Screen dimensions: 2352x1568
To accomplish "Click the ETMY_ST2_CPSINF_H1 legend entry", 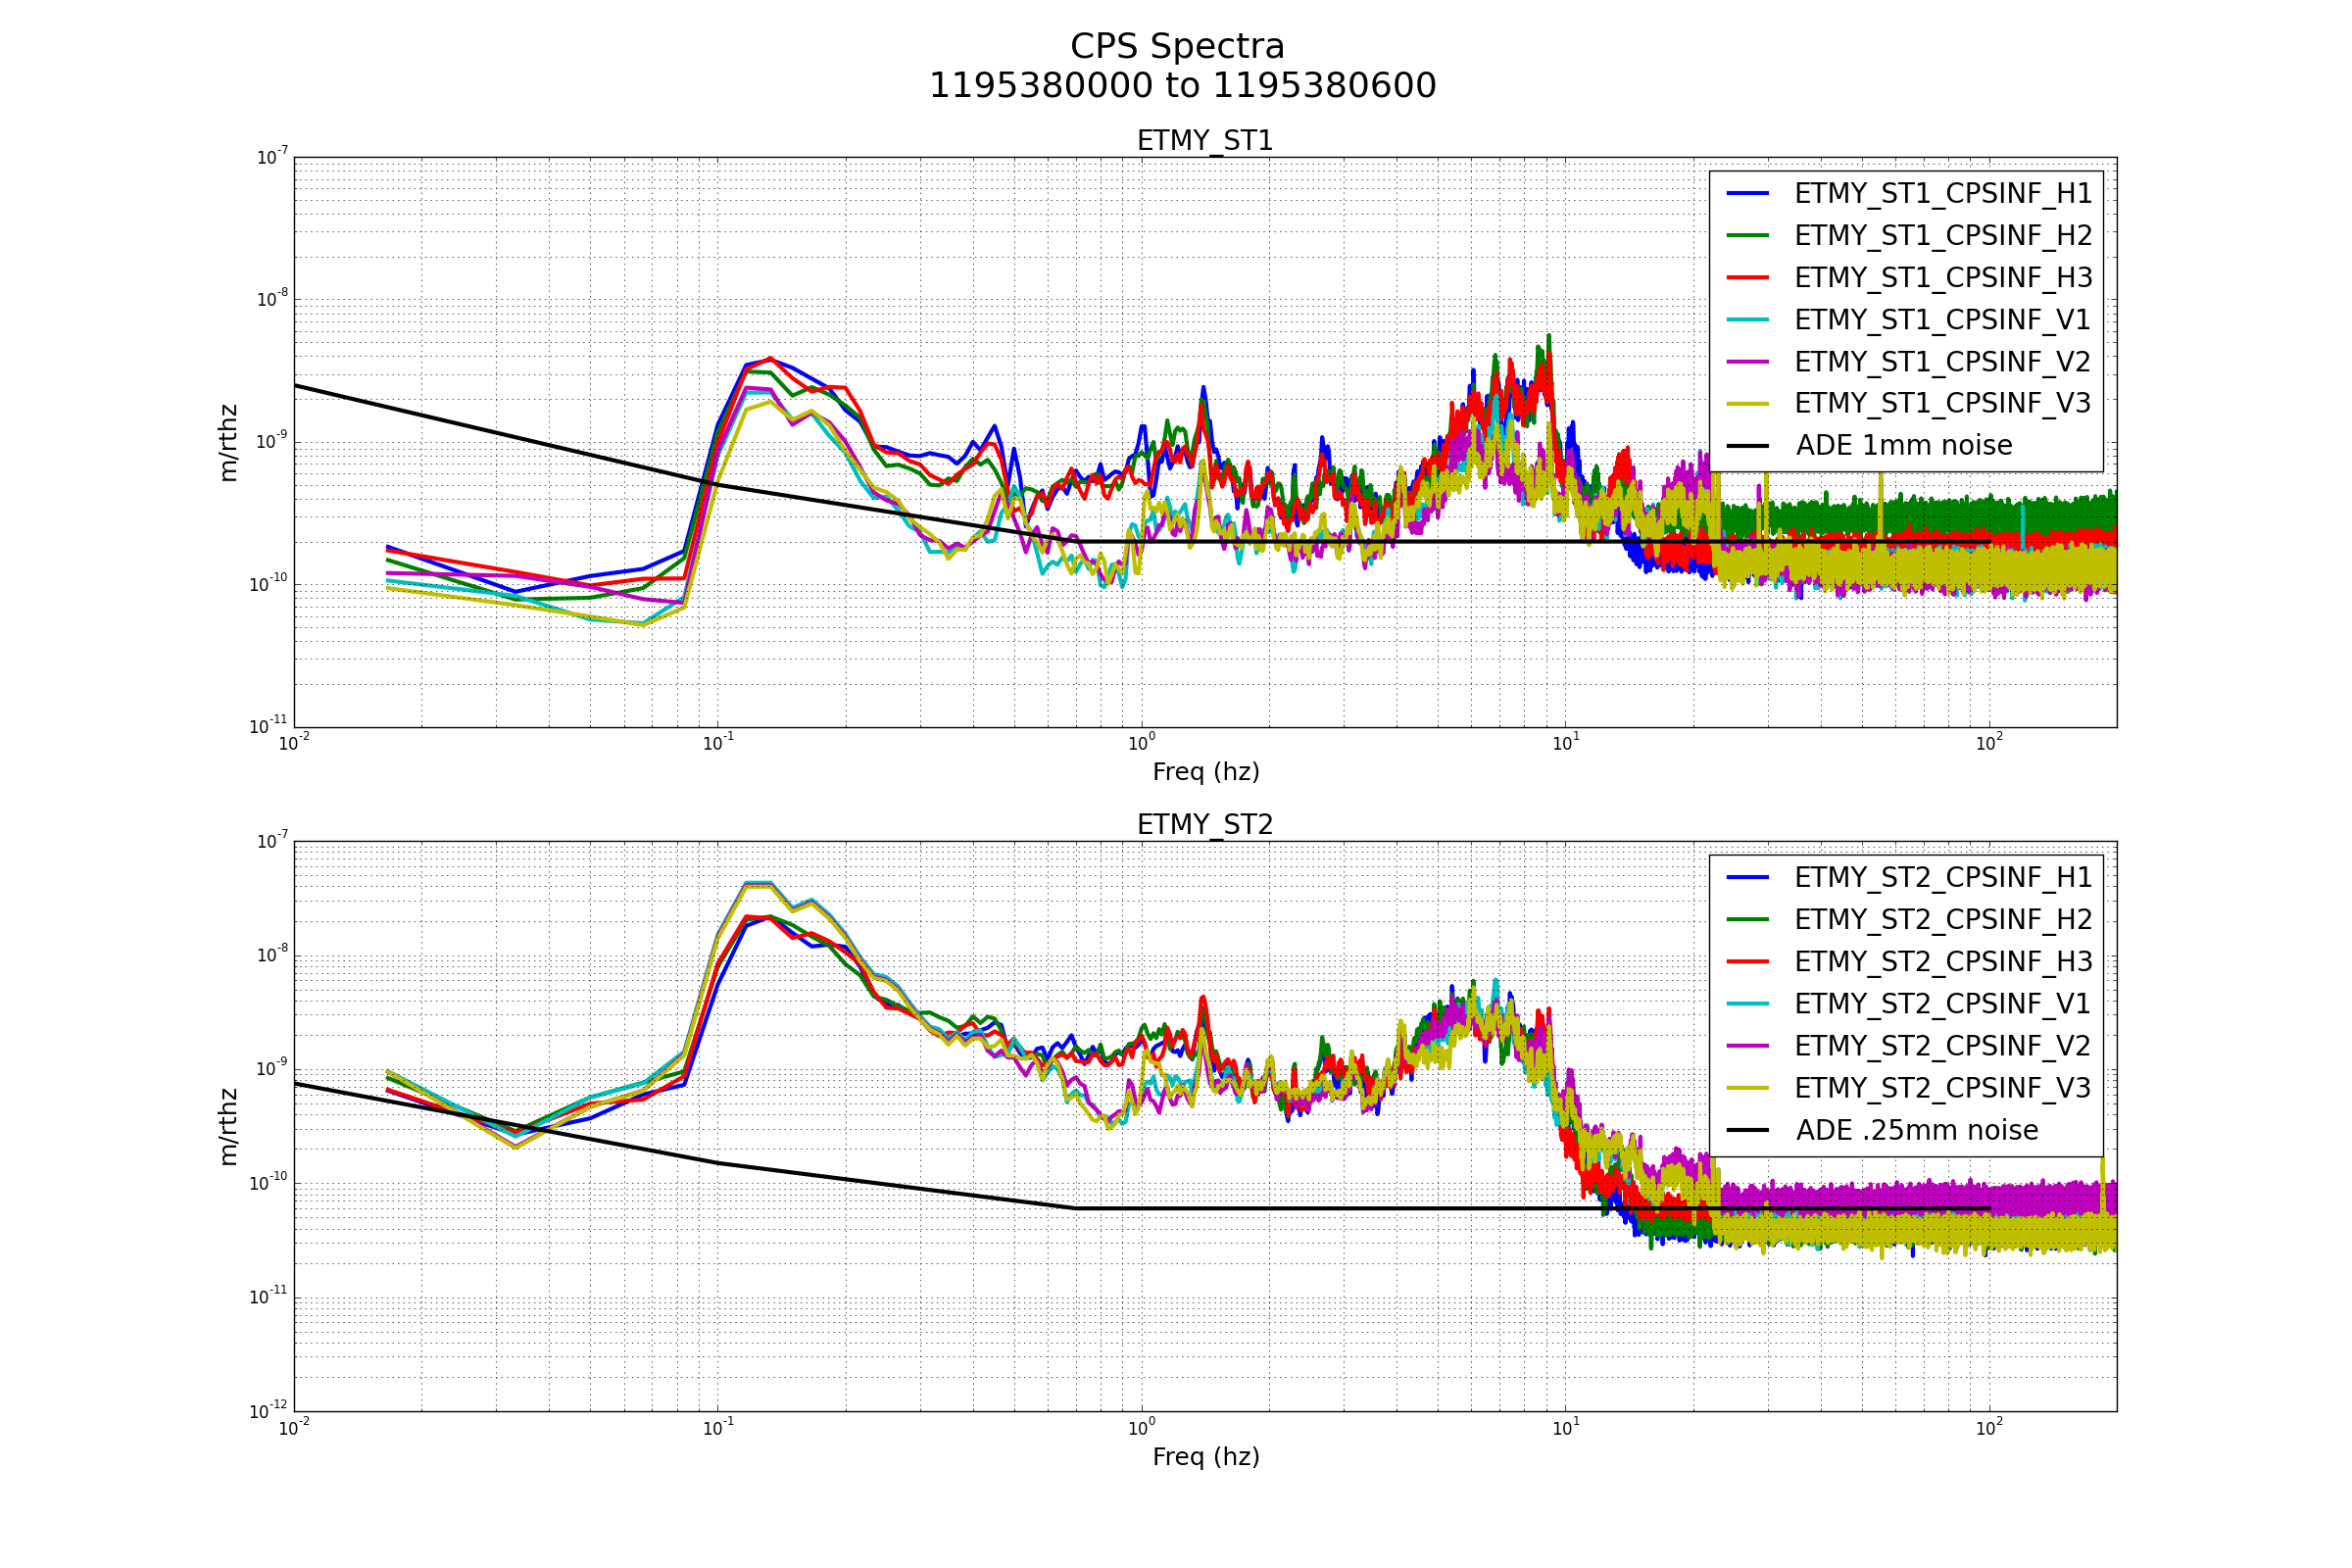I will (x=1942, y=878).
